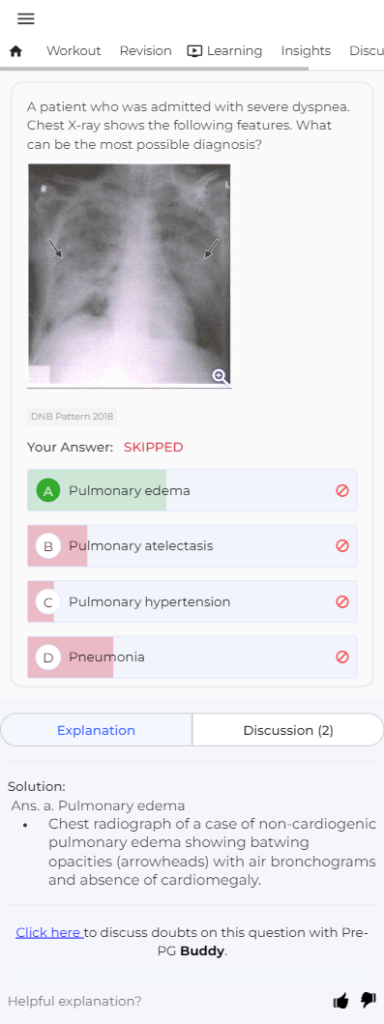This screenshot has height=1024, width=384.
Task: Open the Workout tab
Action: [74, 51]
